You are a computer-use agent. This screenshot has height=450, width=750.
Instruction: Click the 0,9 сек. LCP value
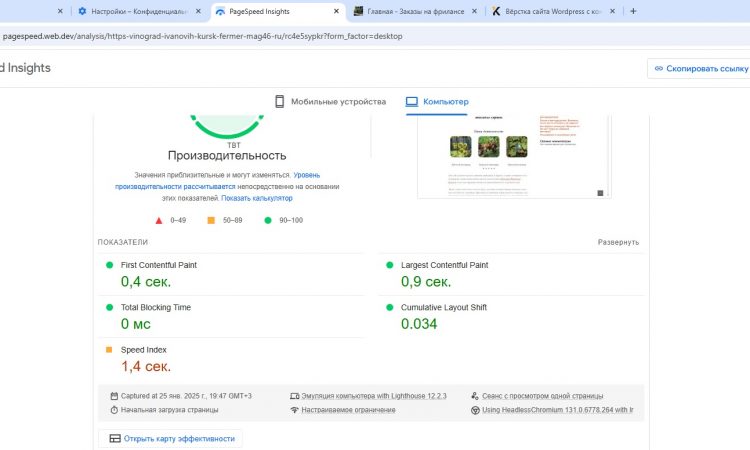point(426,282)
